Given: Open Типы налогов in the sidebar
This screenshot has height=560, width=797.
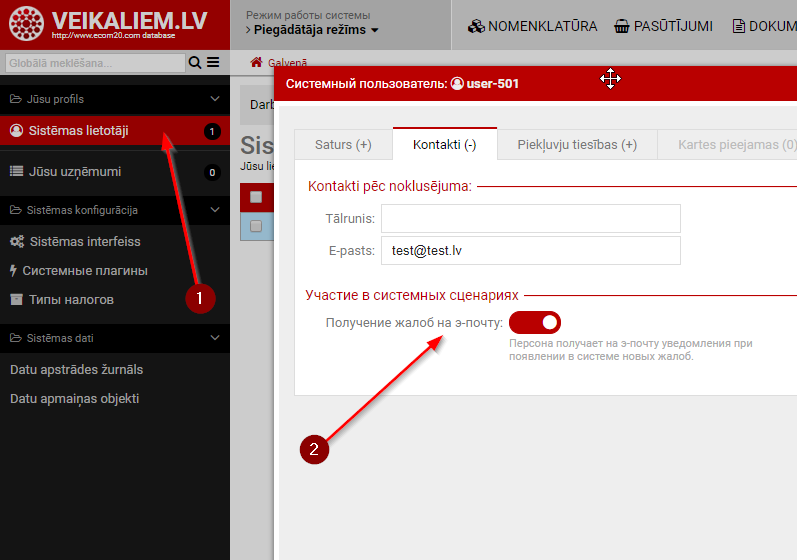Looking at the screenshot, I should pos(70,299).
